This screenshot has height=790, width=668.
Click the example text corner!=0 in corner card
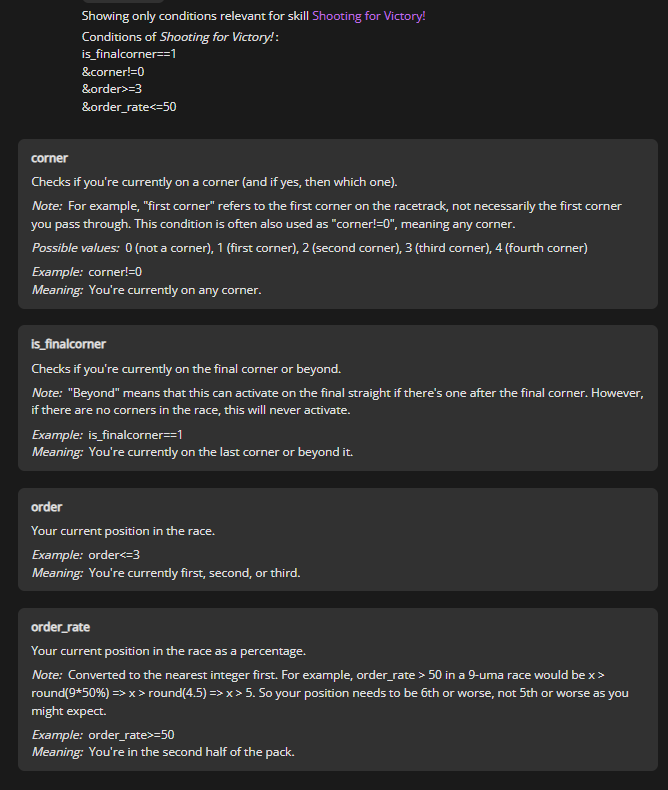115,272
